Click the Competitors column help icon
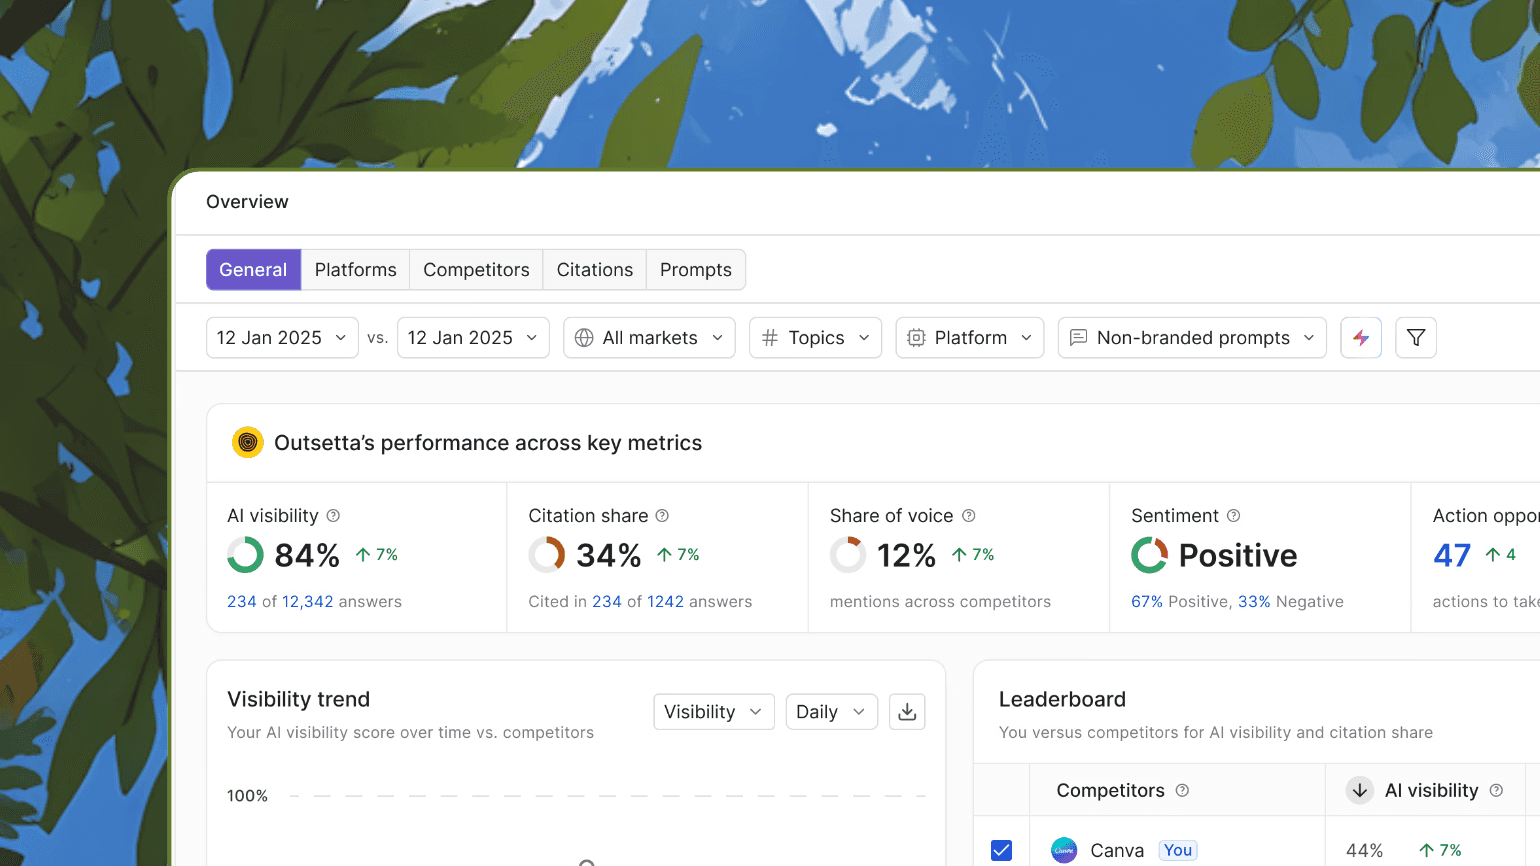Viewport: 1540px width, 866px height. tap(1183, 791)
